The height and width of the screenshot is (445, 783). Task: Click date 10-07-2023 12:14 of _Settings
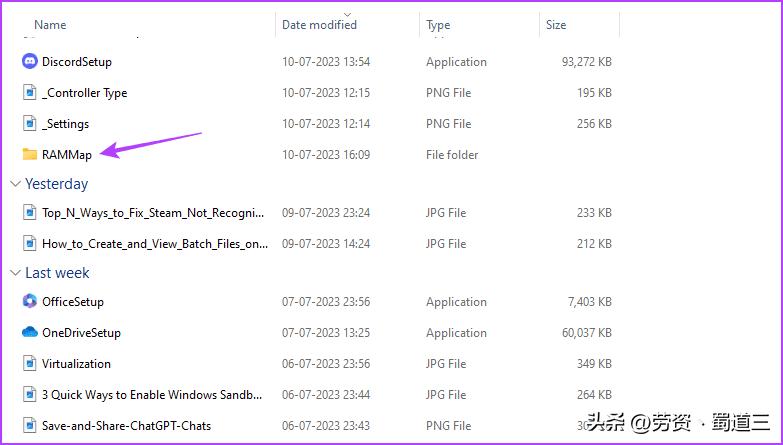(x=326, y=124)
